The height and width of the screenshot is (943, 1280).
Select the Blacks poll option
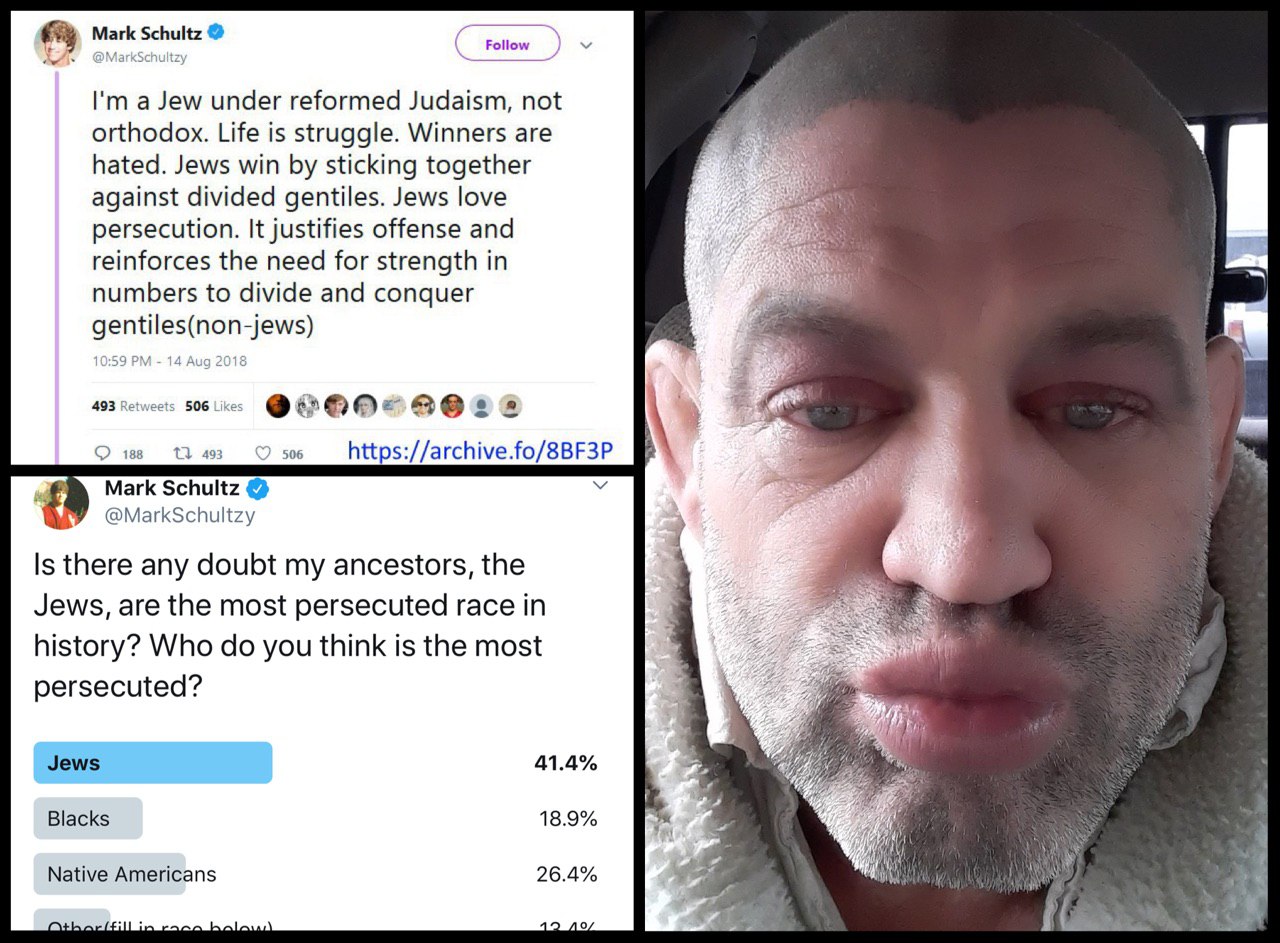coord(88,818)
